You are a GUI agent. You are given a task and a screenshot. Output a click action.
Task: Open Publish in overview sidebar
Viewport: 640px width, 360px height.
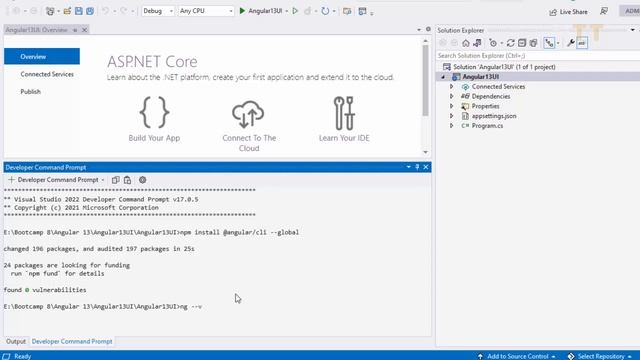click(x=31, y=92)
